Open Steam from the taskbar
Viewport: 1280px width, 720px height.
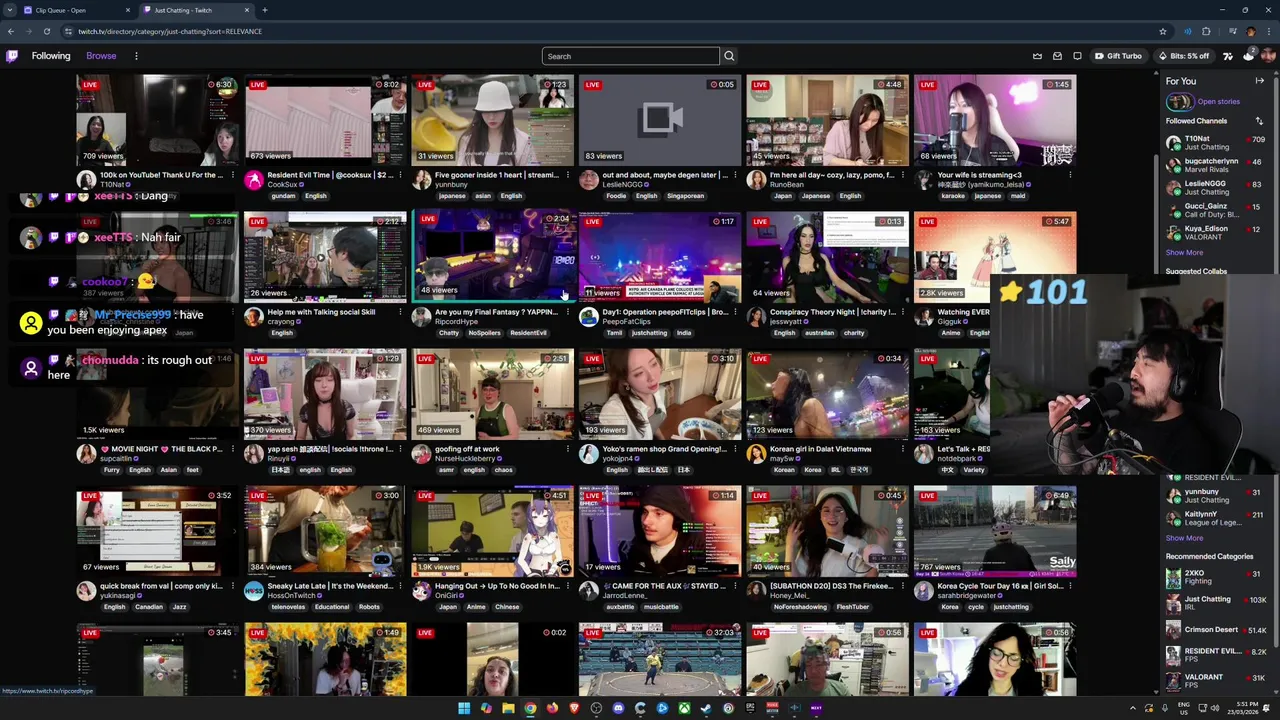click(706, 708)
